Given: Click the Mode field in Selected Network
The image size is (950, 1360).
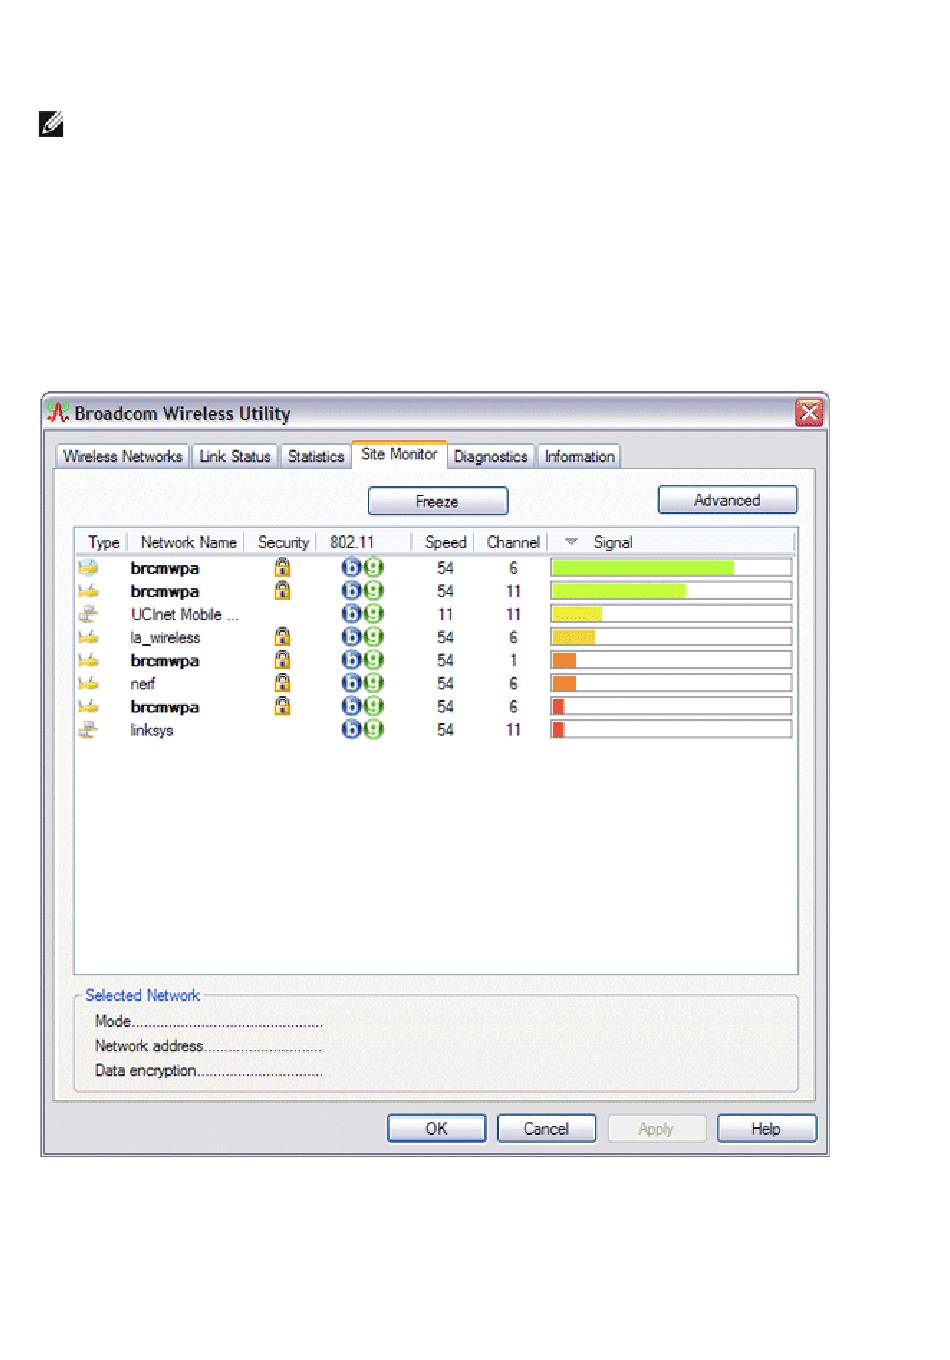Looking at the screenshot, I should coord(208,1021).
